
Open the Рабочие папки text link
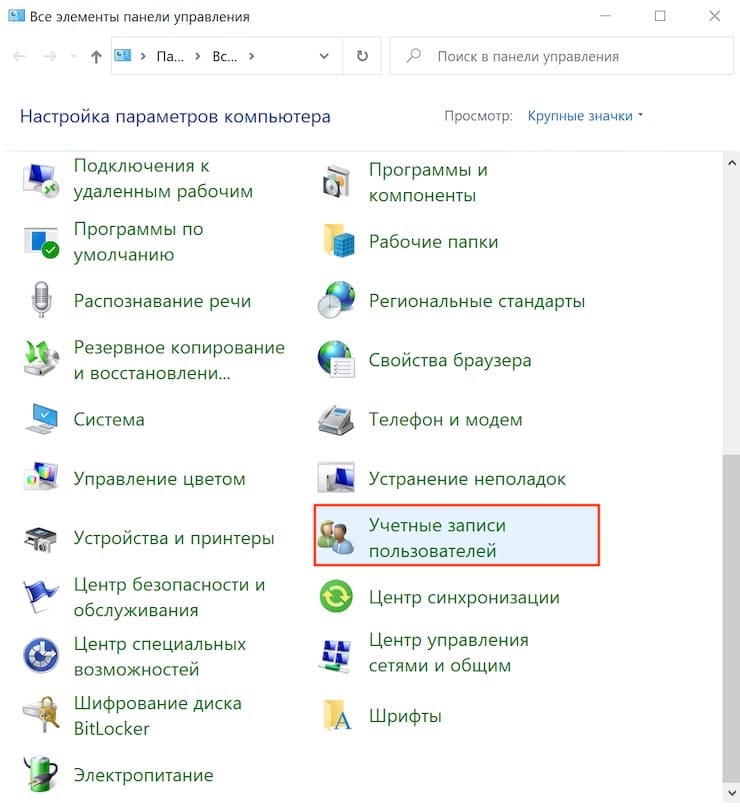pos(434,241)
